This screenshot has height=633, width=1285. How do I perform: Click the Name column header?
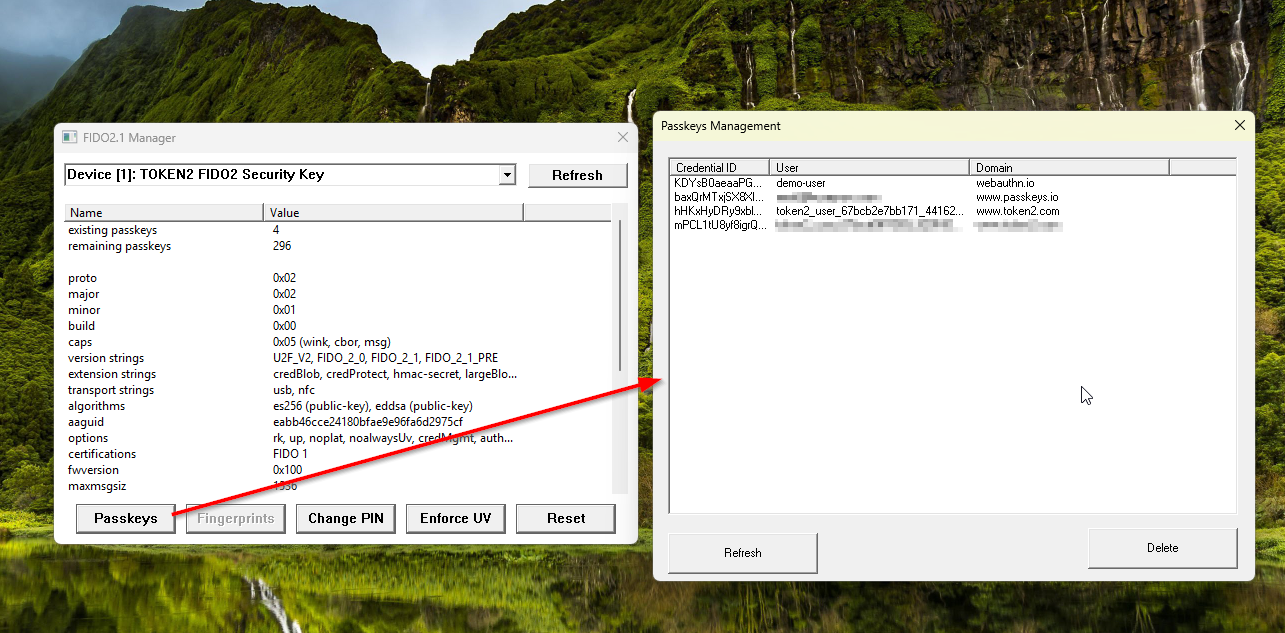[x=164, y=212]
